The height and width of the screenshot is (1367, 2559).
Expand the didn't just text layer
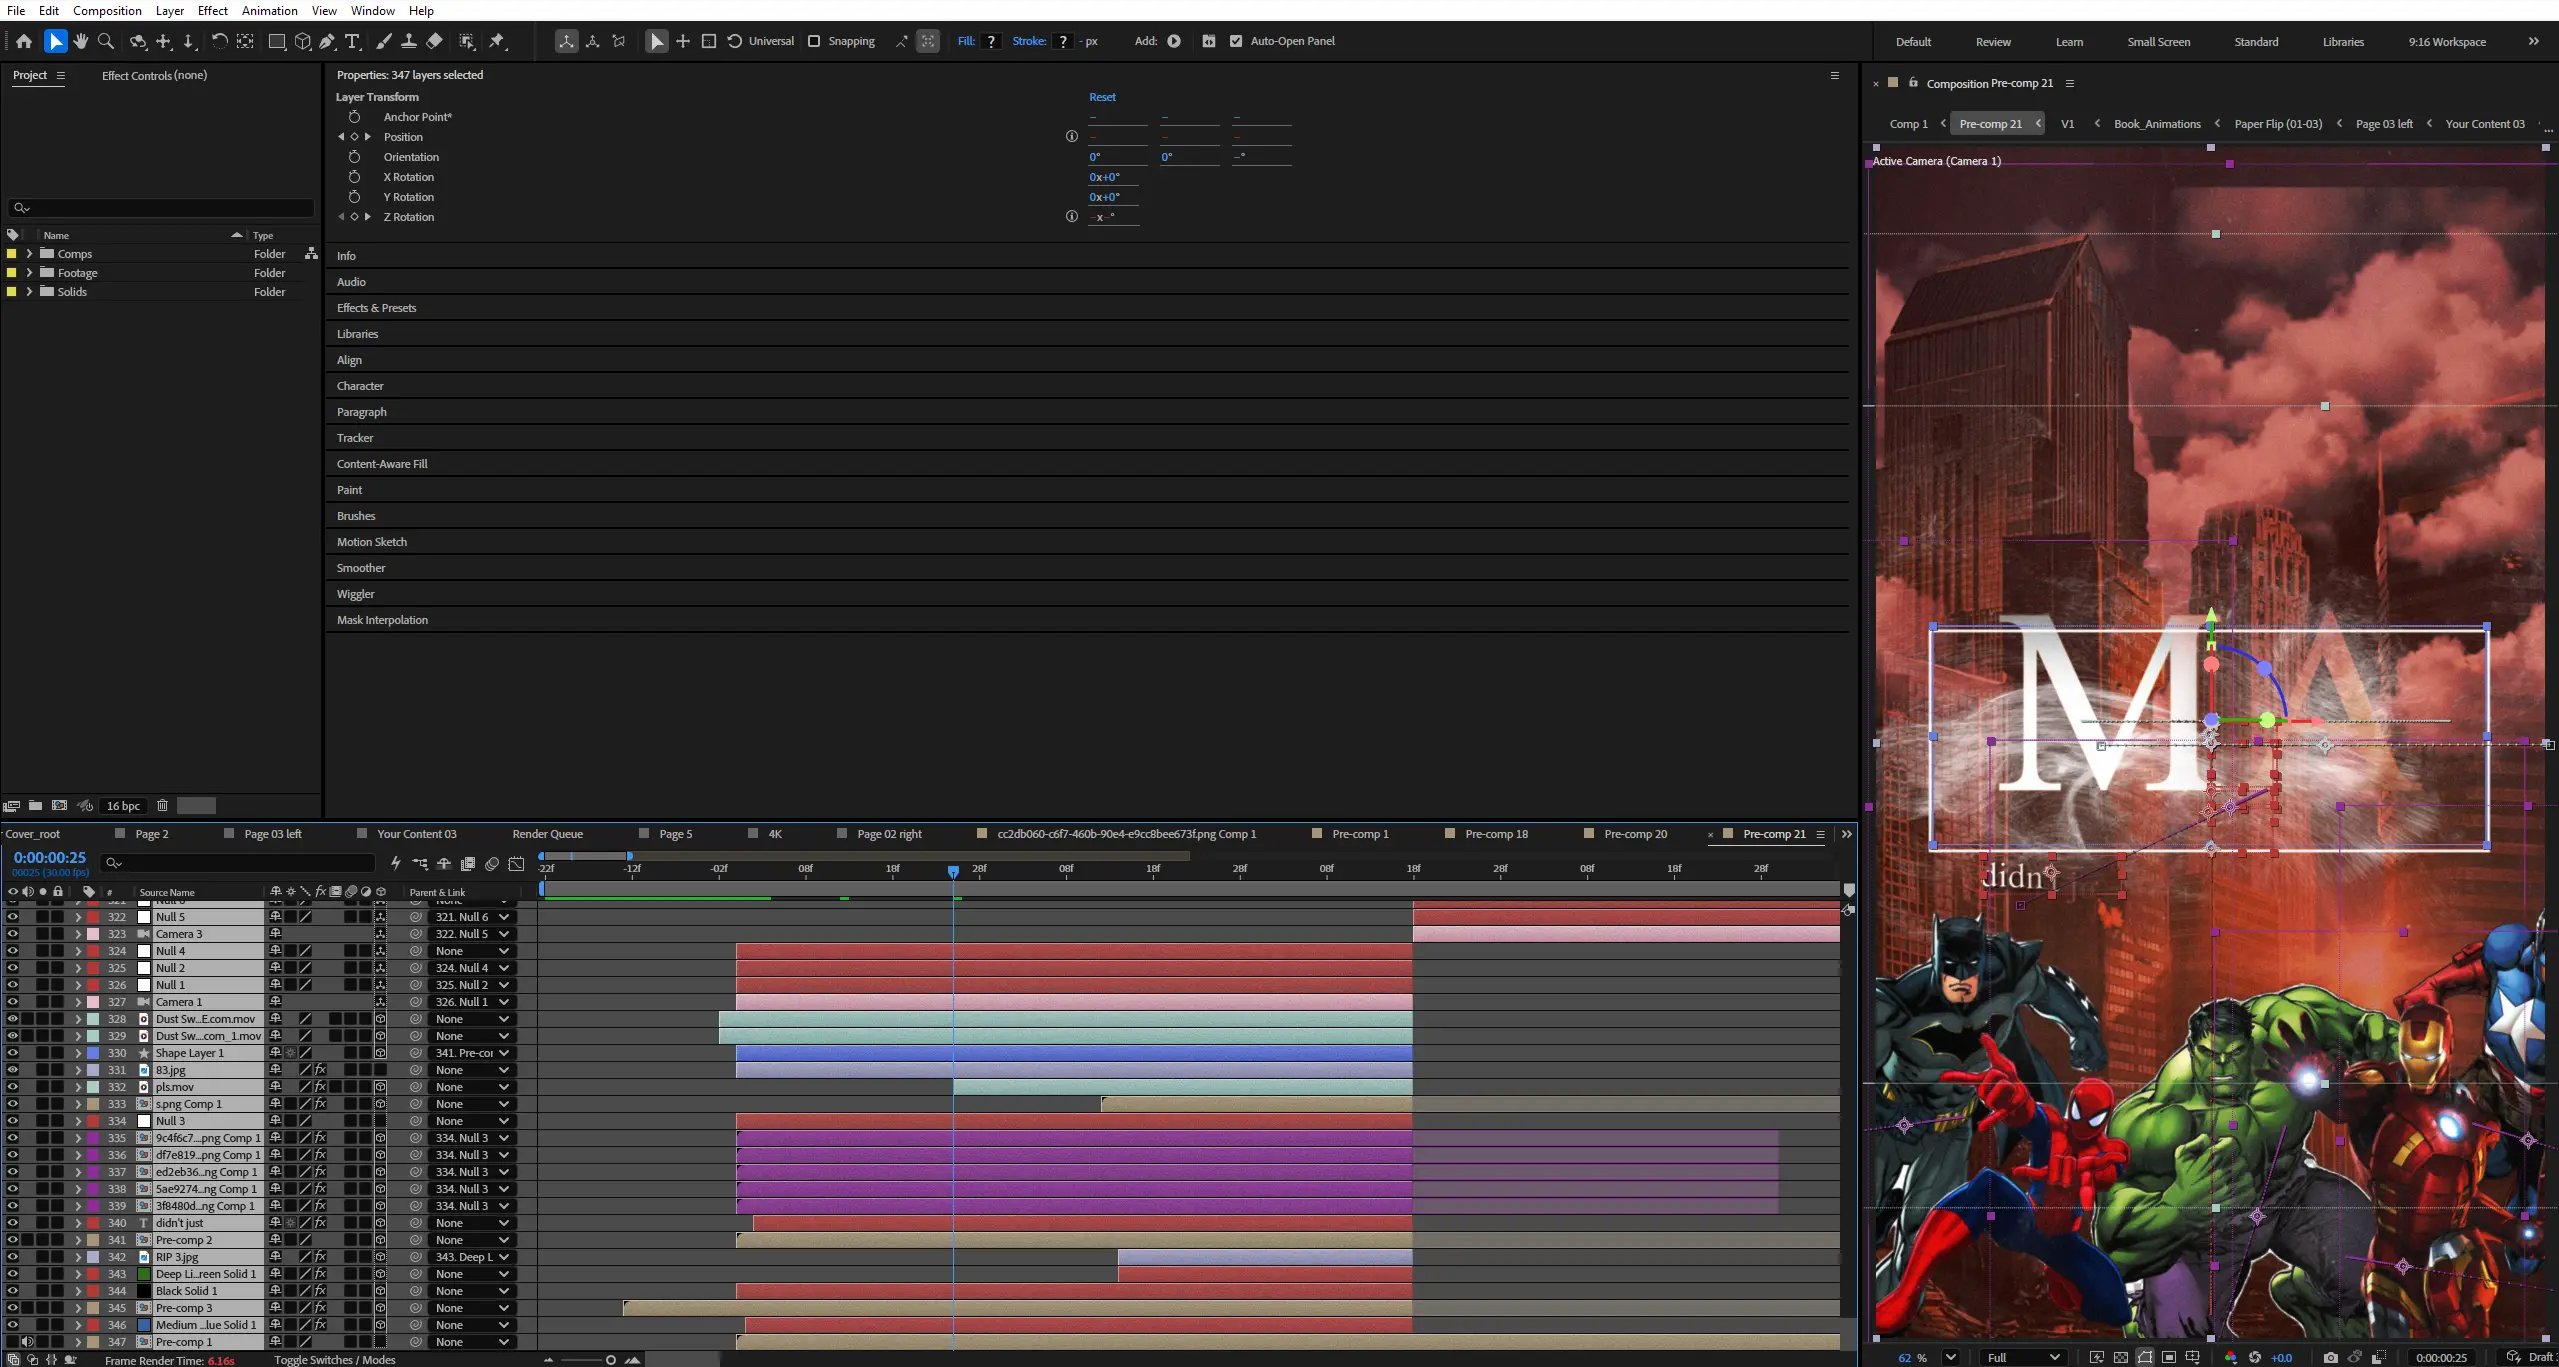click(78, 1223)
